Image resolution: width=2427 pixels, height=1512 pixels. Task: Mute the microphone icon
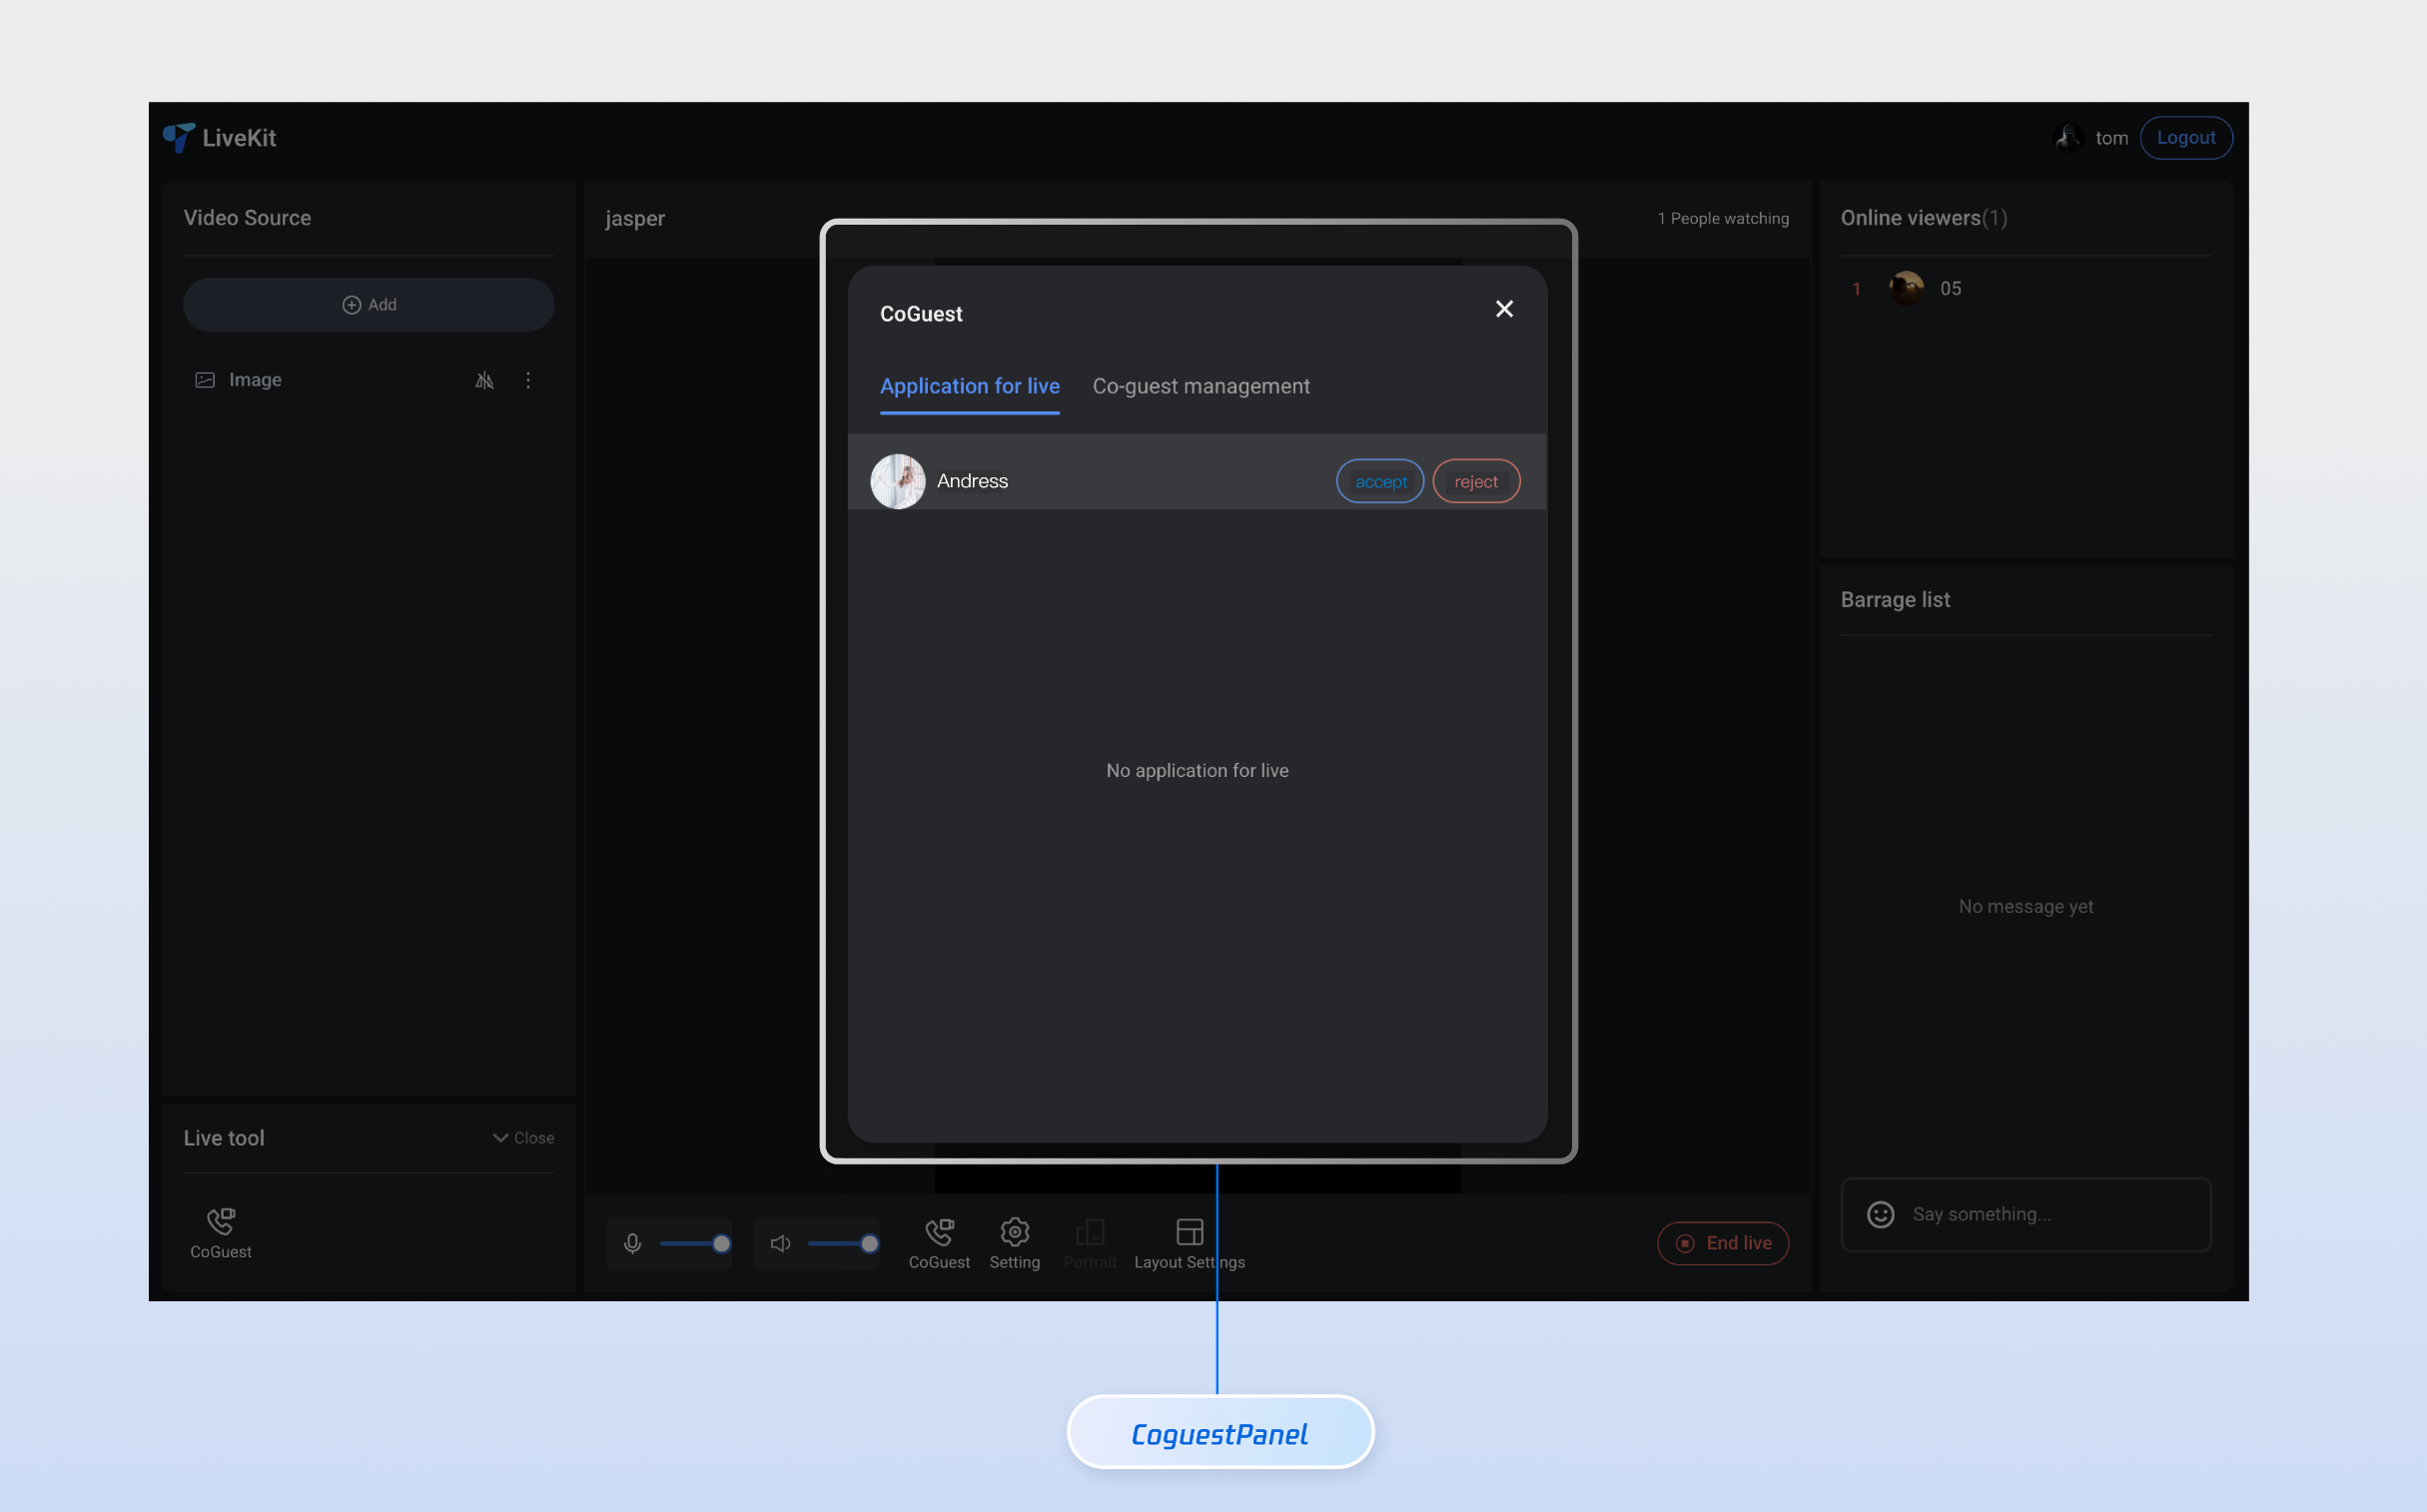pyautogui.click(x=632, y=1243)
